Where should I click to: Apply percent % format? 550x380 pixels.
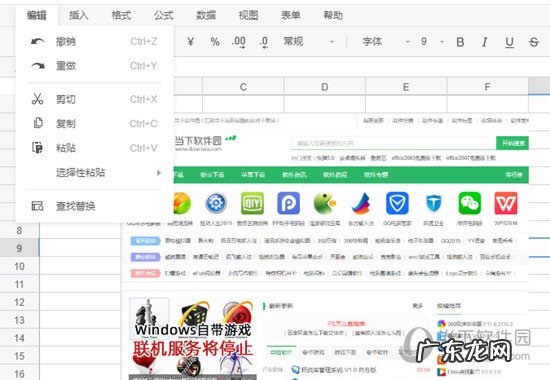tap(215, 42)
